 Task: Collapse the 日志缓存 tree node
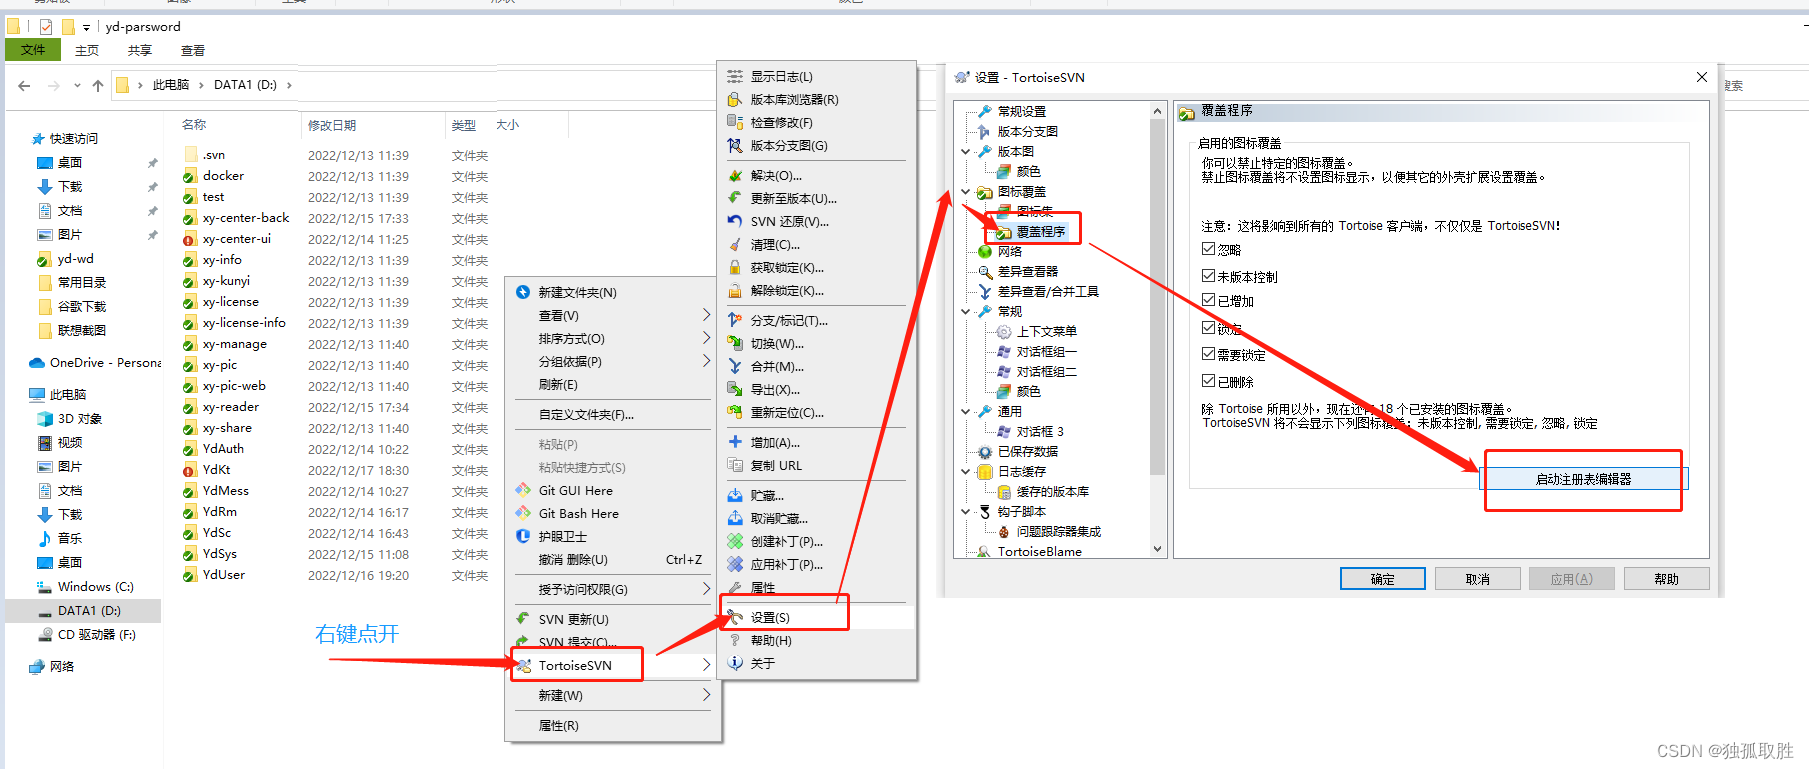(x=965, y=472)
